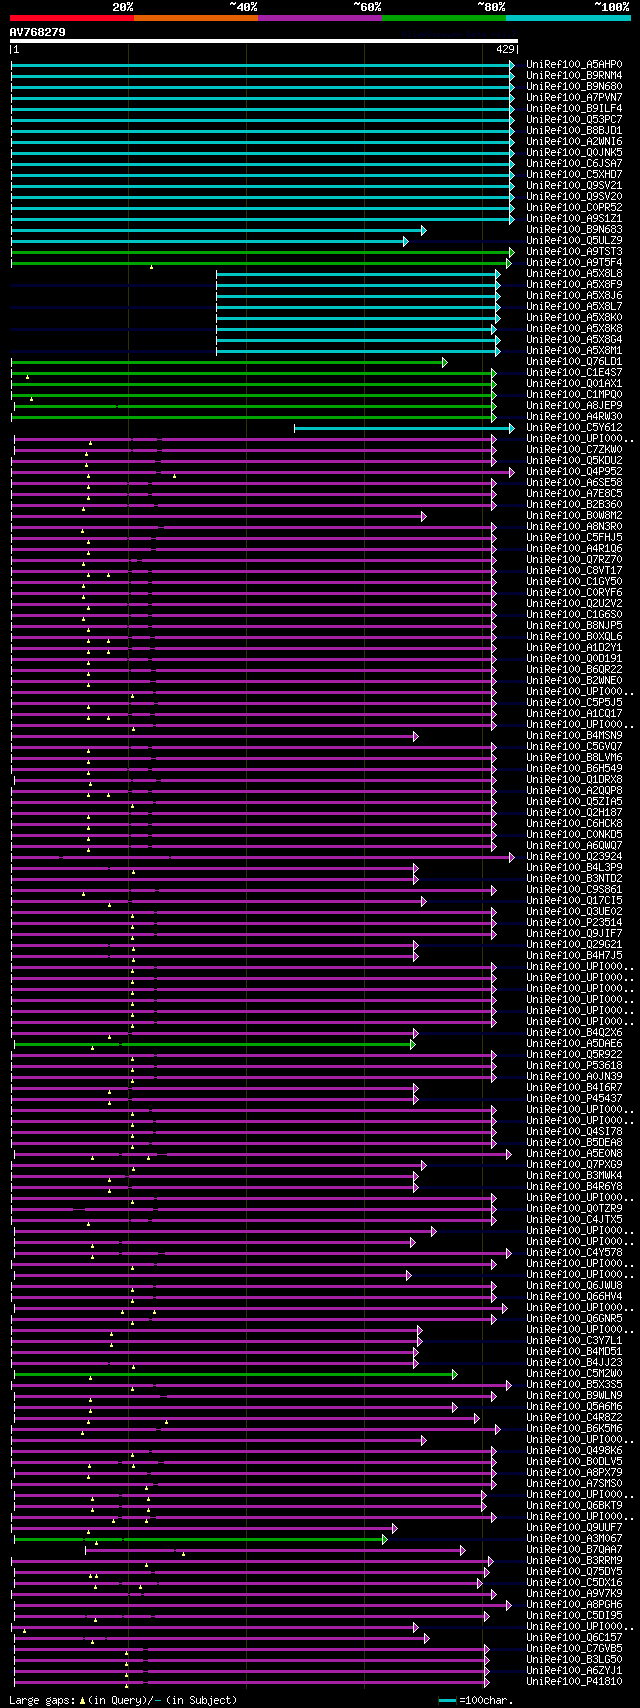Click label UniRef100_Q5A6M6
640x1708 pixels.
tap(574, 1407)
